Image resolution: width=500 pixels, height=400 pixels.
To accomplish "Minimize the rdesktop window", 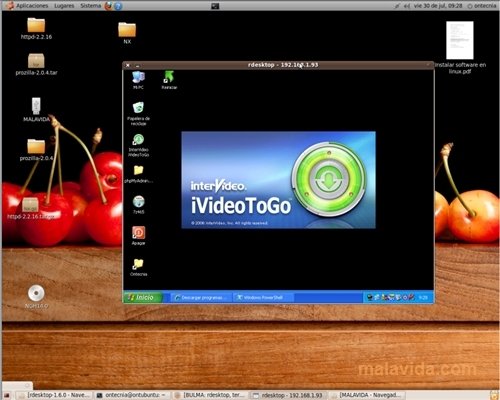I will (x=138, y=65).
